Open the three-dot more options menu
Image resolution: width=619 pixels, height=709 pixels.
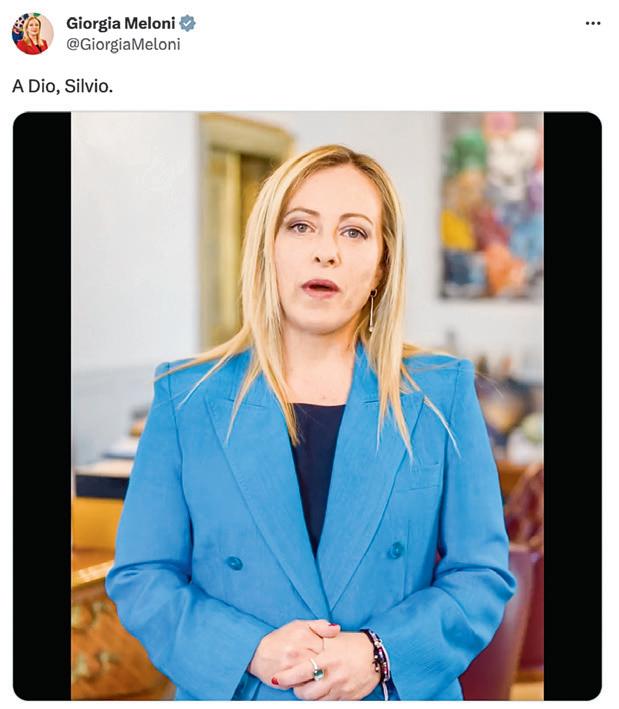[592, 23]
